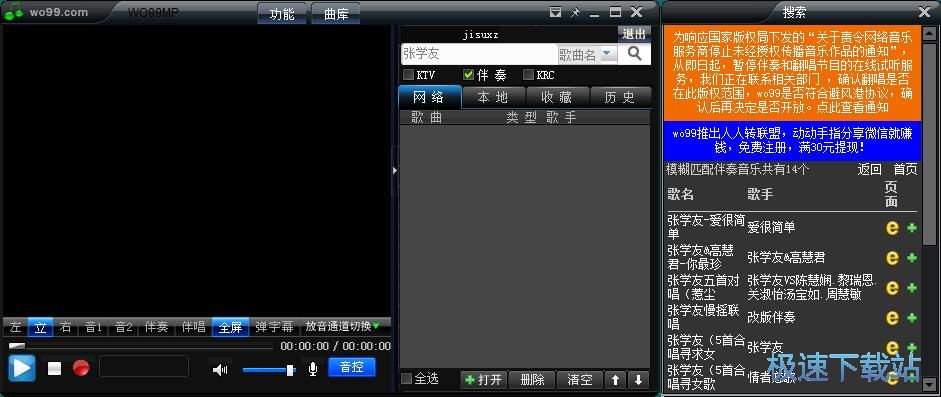The height and width of the screenshot is (397, 941).
Task: Click the 音控 button
Action: [x=352, y=367]
